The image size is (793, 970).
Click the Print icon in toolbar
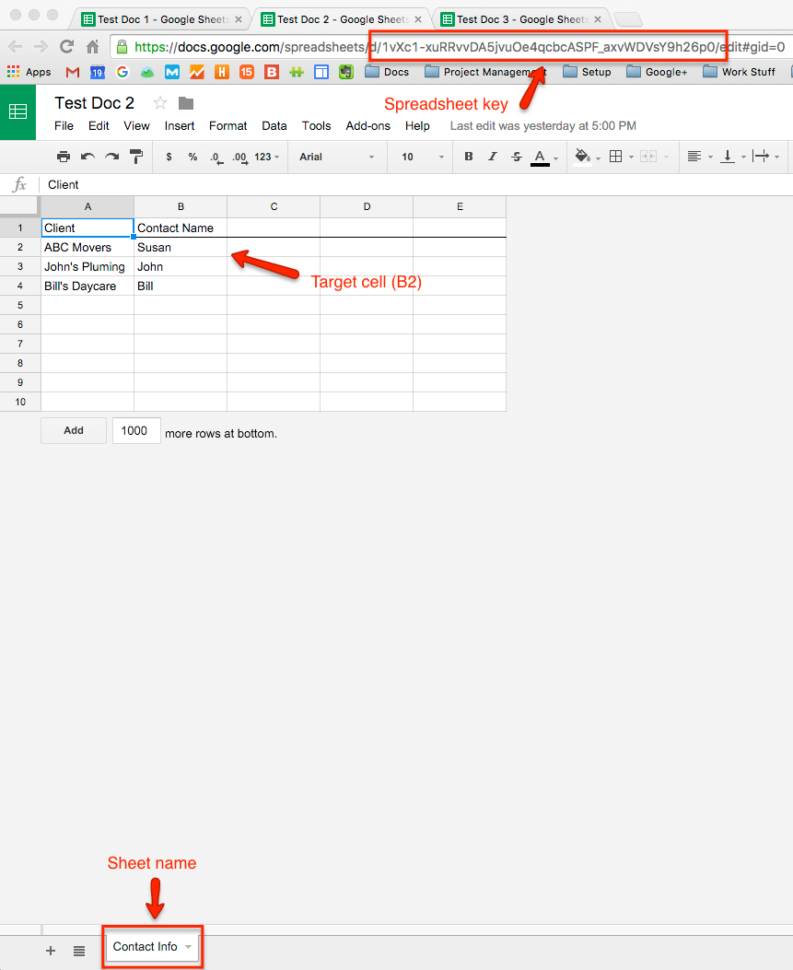pos(63,157)
